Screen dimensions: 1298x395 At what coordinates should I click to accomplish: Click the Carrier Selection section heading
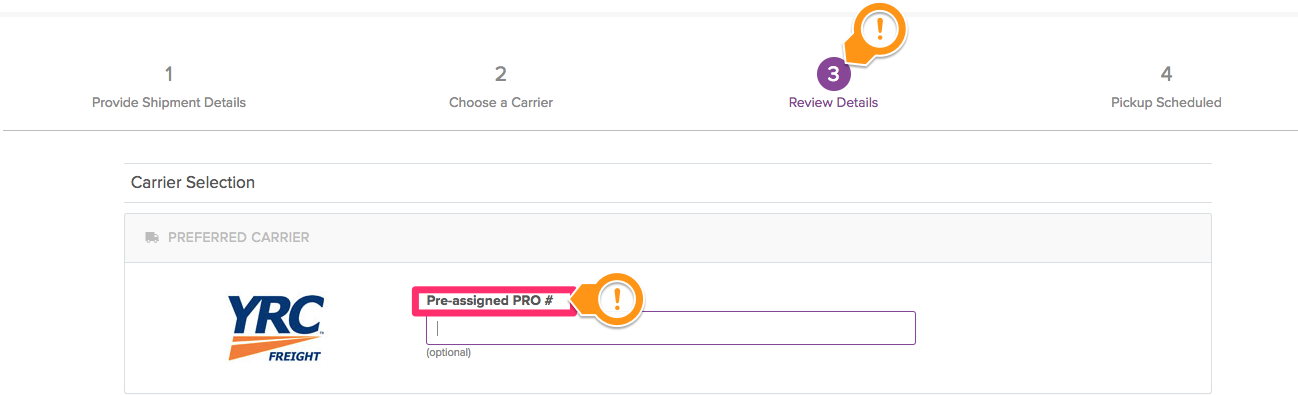pyautogui.click(x=193, y=183)
